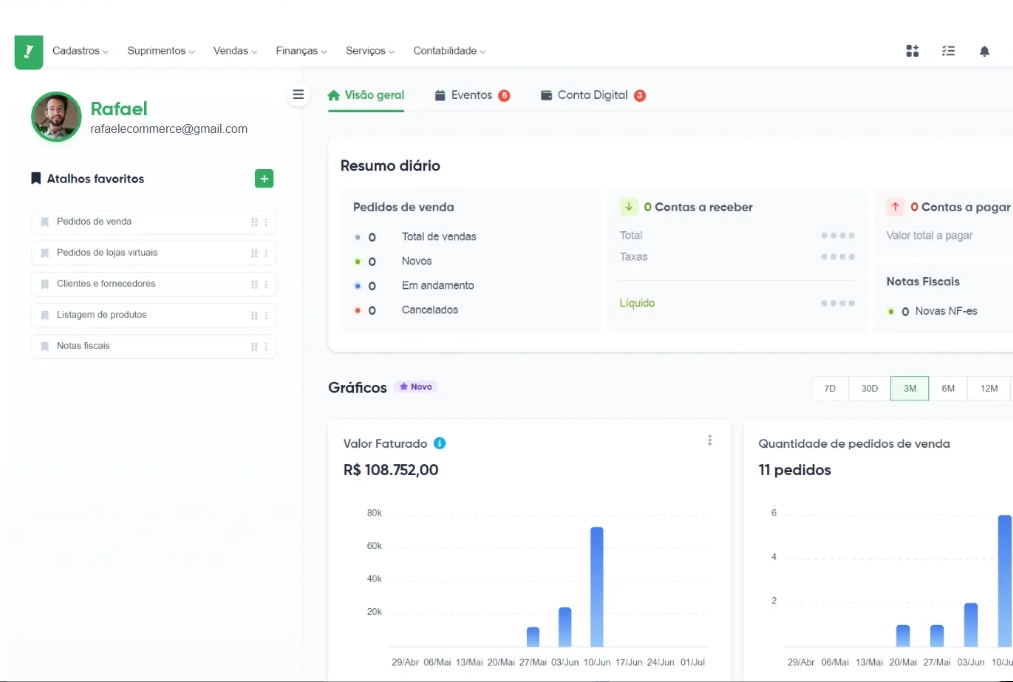Expand Cadastros menu
Image resolution: width=1013 pixels, height=682 pixels.
pos(80,51)
